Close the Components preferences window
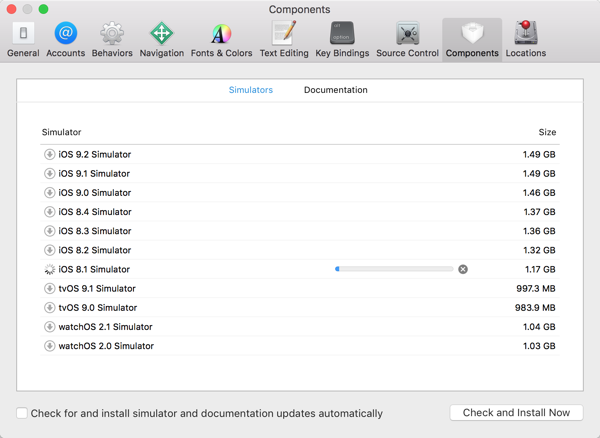The image size is (600, 438). [x=11, y=9]
